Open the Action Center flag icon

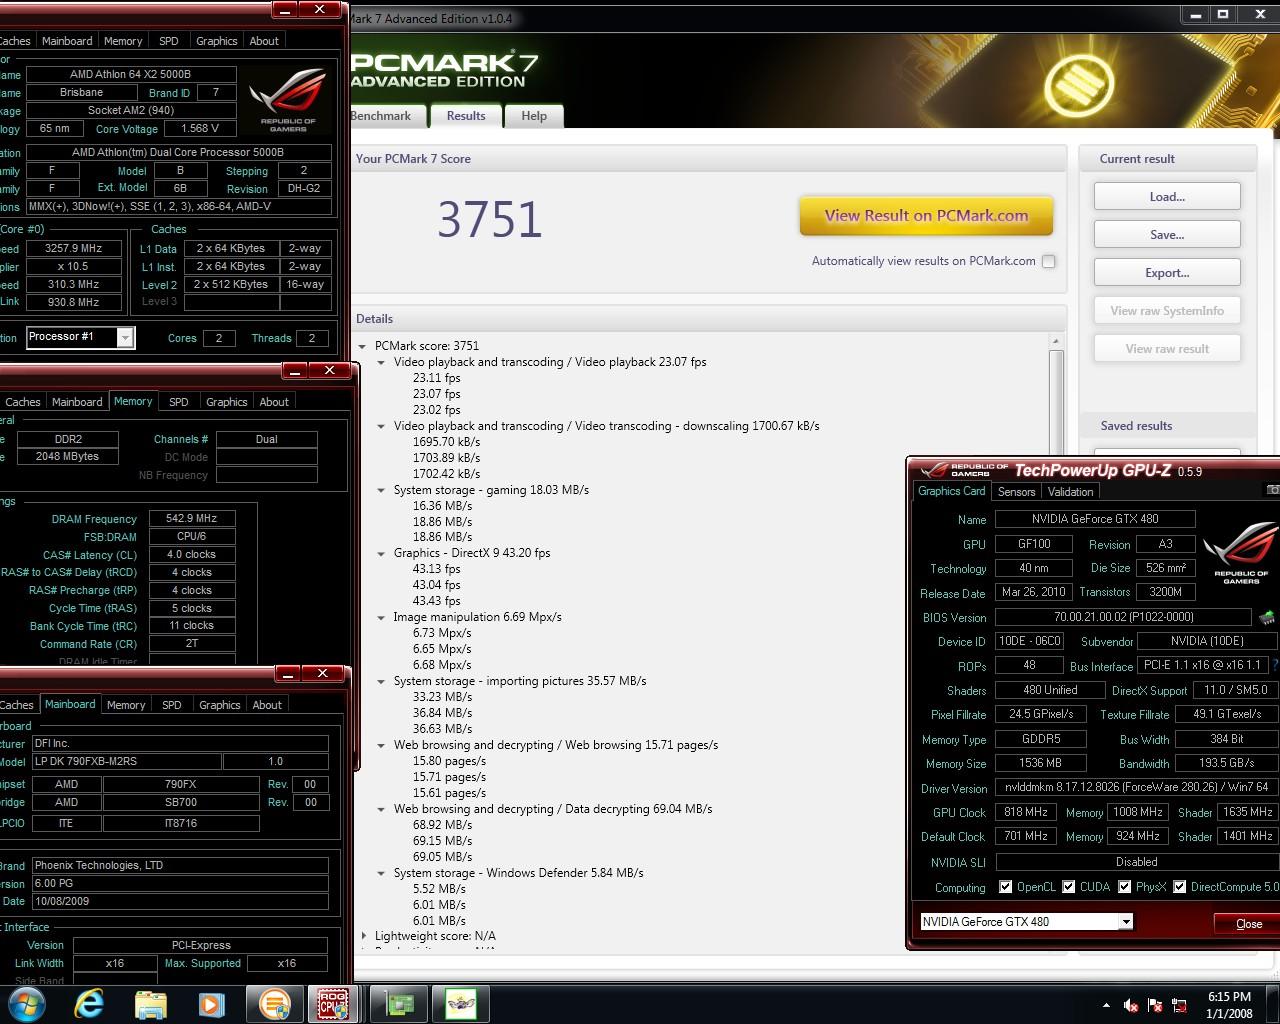click(1155, 1005)
